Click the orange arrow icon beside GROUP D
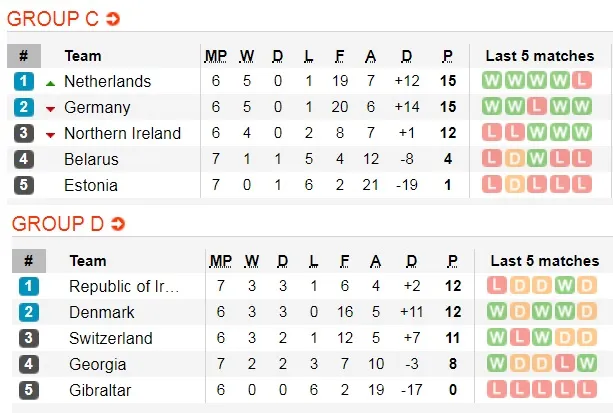The height and width of the screenshot is (413, 613). pos(118,224)
